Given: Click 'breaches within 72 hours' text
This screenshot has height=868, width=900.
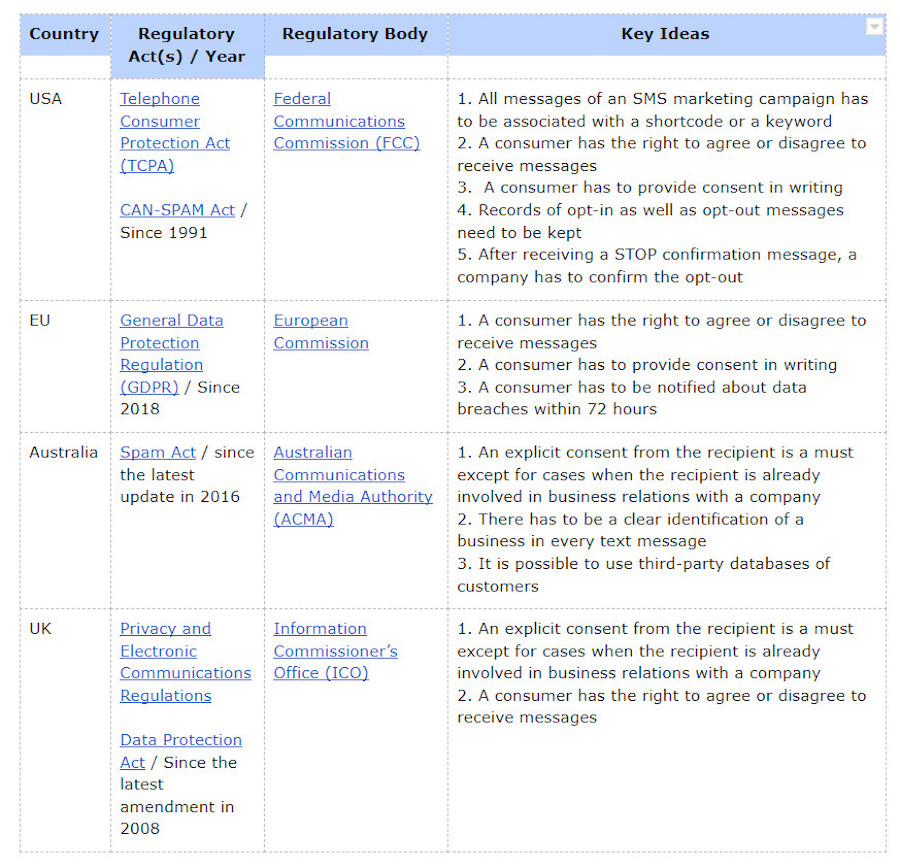Looking at the screenshot, I should click(x=557, y=409).
